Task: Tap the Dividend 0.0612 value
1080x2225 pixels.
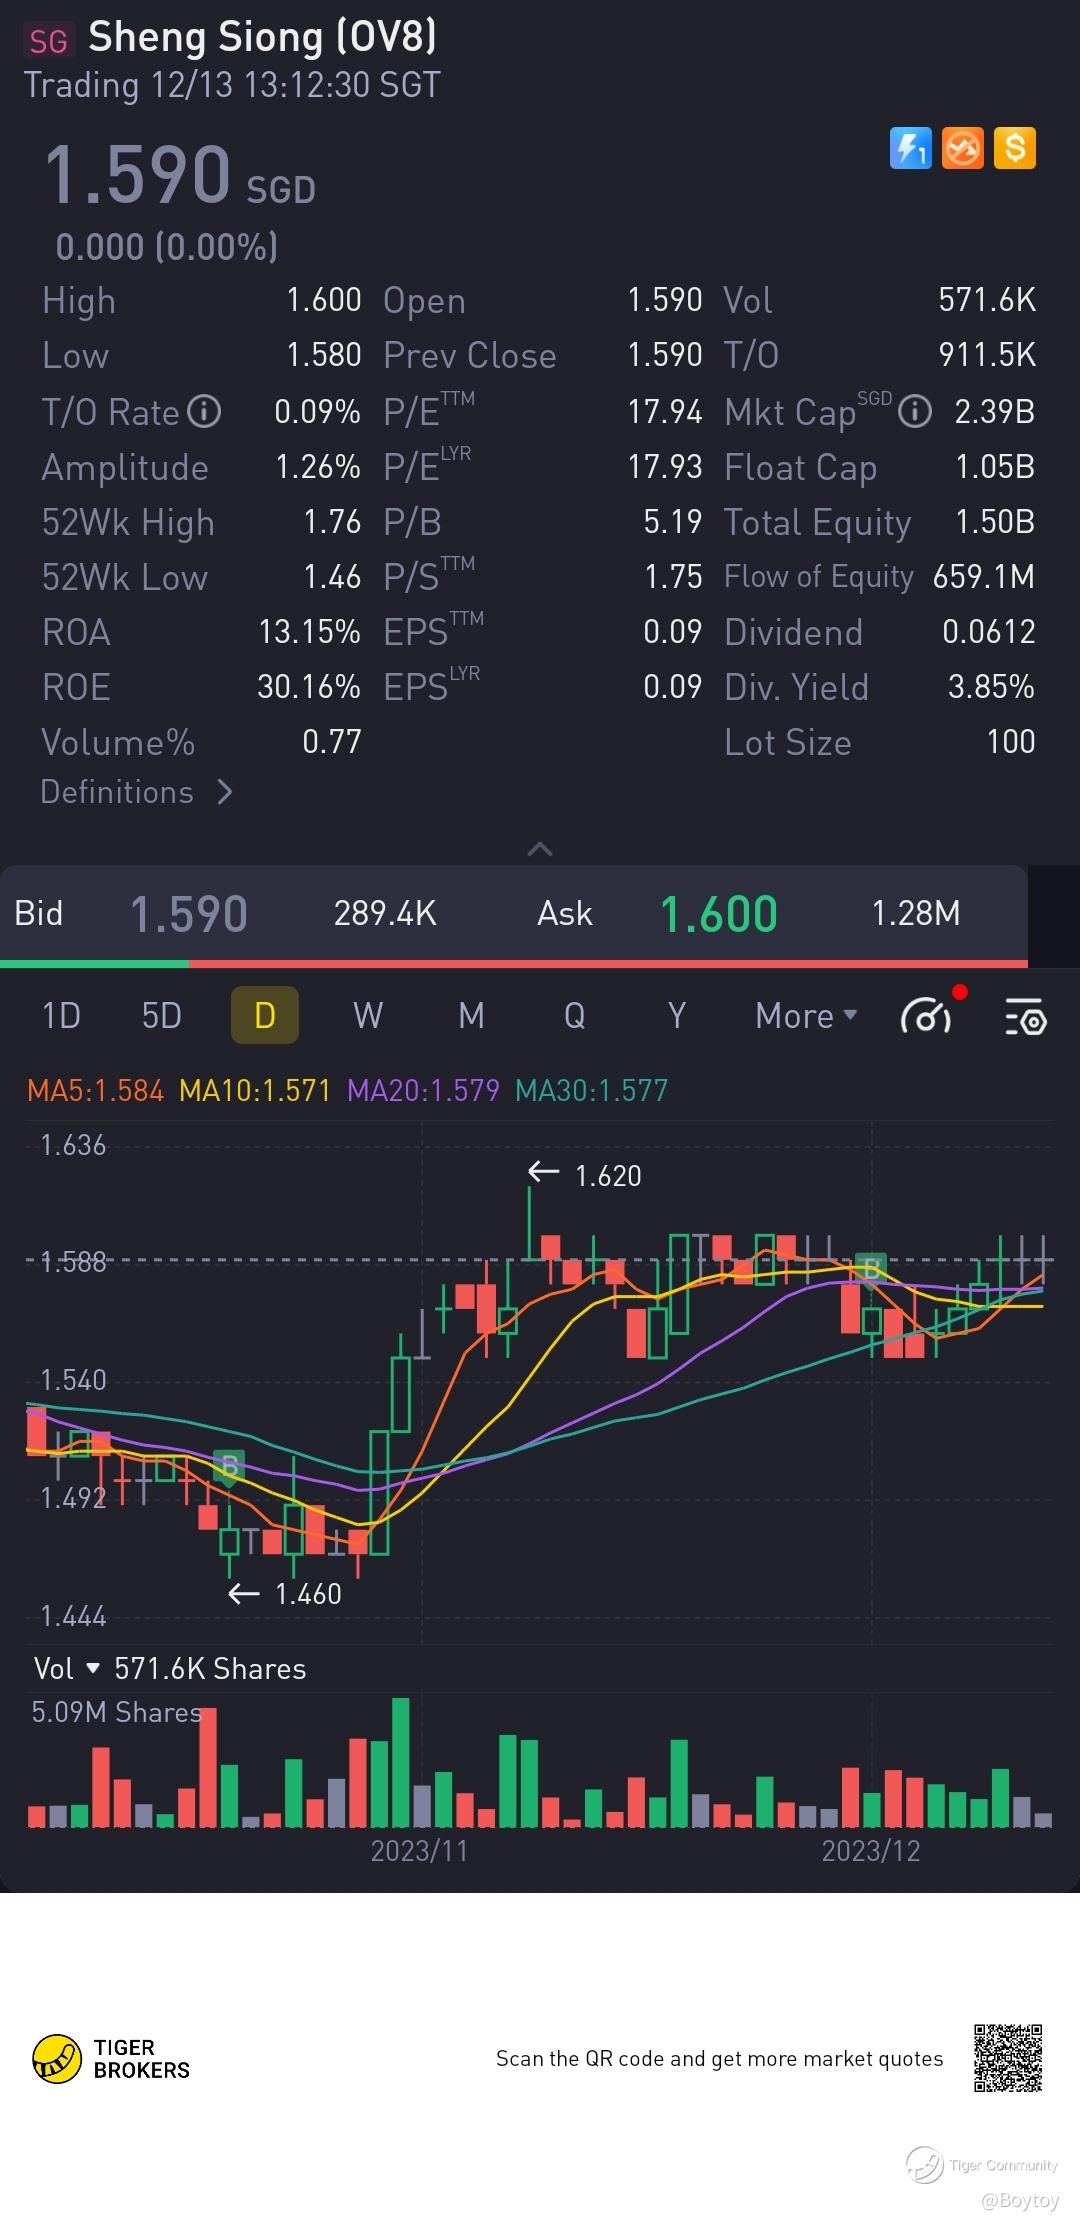Action: click(989, 632)
